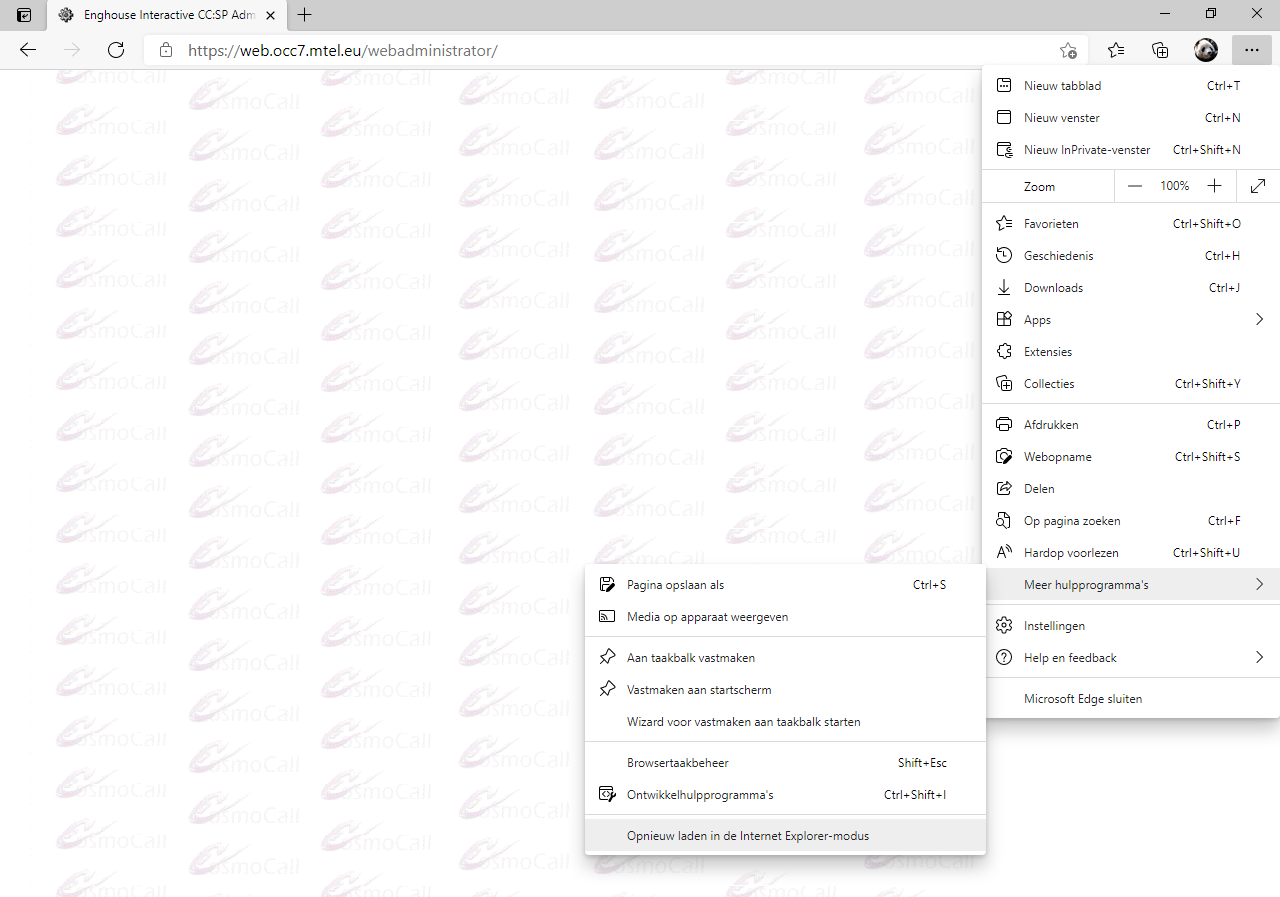Open a new tab with plus icon
This screenshot has width=1280, height=897.
pyautogui.click(x=305, y=15)
